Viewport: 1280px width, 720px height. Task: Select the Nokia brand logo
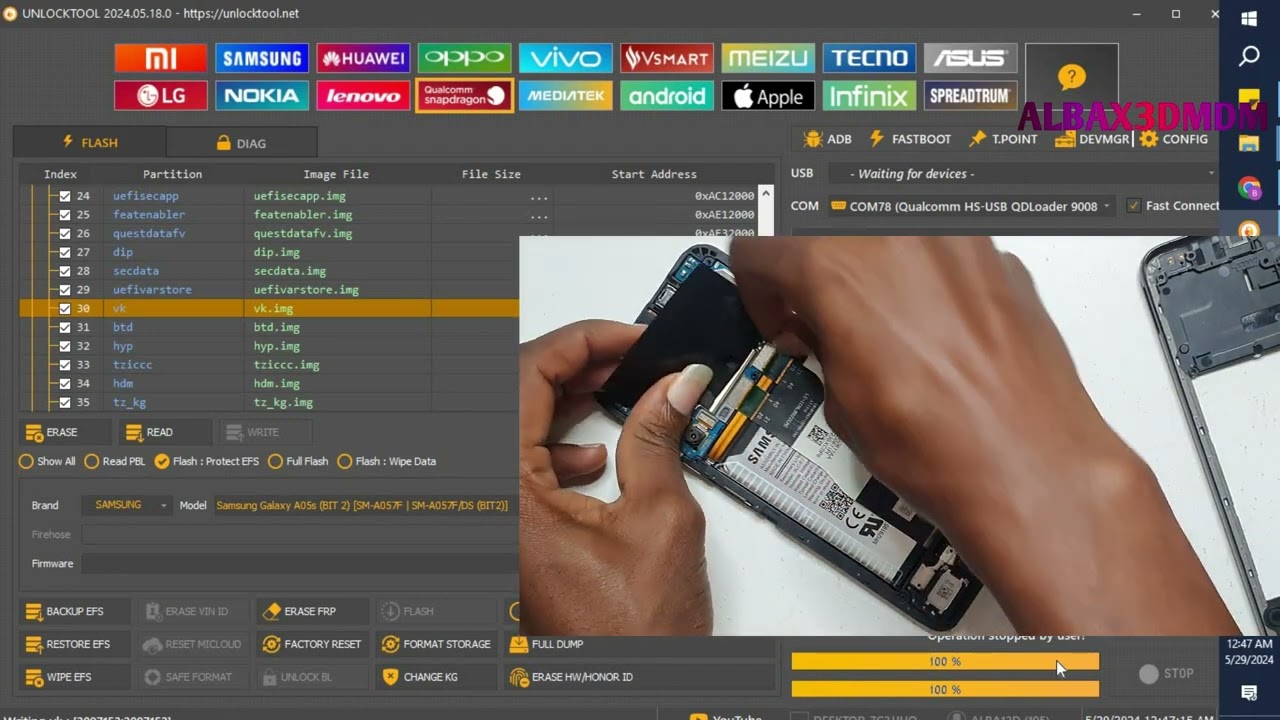pos(262,96)
